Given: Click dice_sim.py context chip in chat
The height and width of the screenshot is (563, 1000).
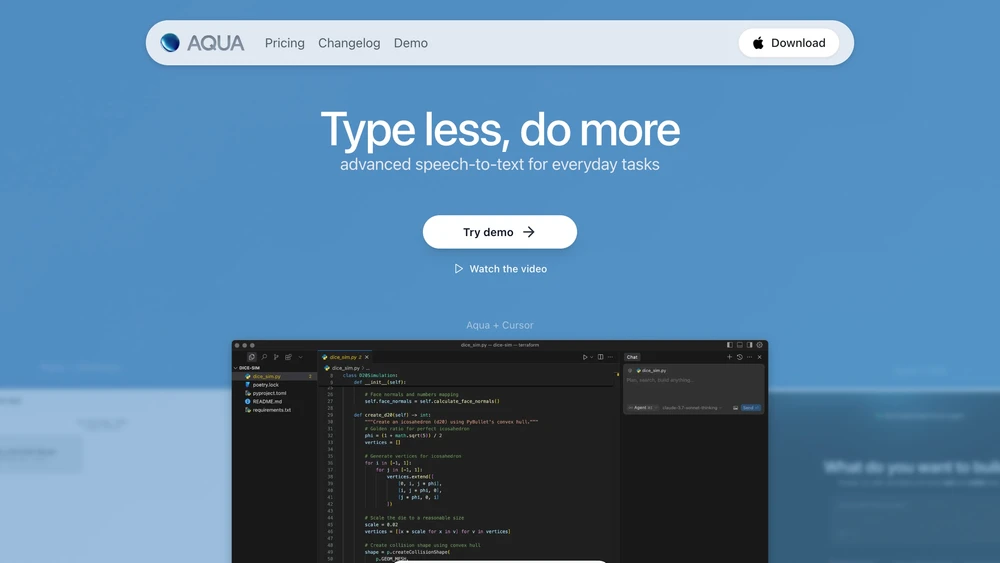Looking at the screenshot, I should pyautogui.click(x=652, y=370).
